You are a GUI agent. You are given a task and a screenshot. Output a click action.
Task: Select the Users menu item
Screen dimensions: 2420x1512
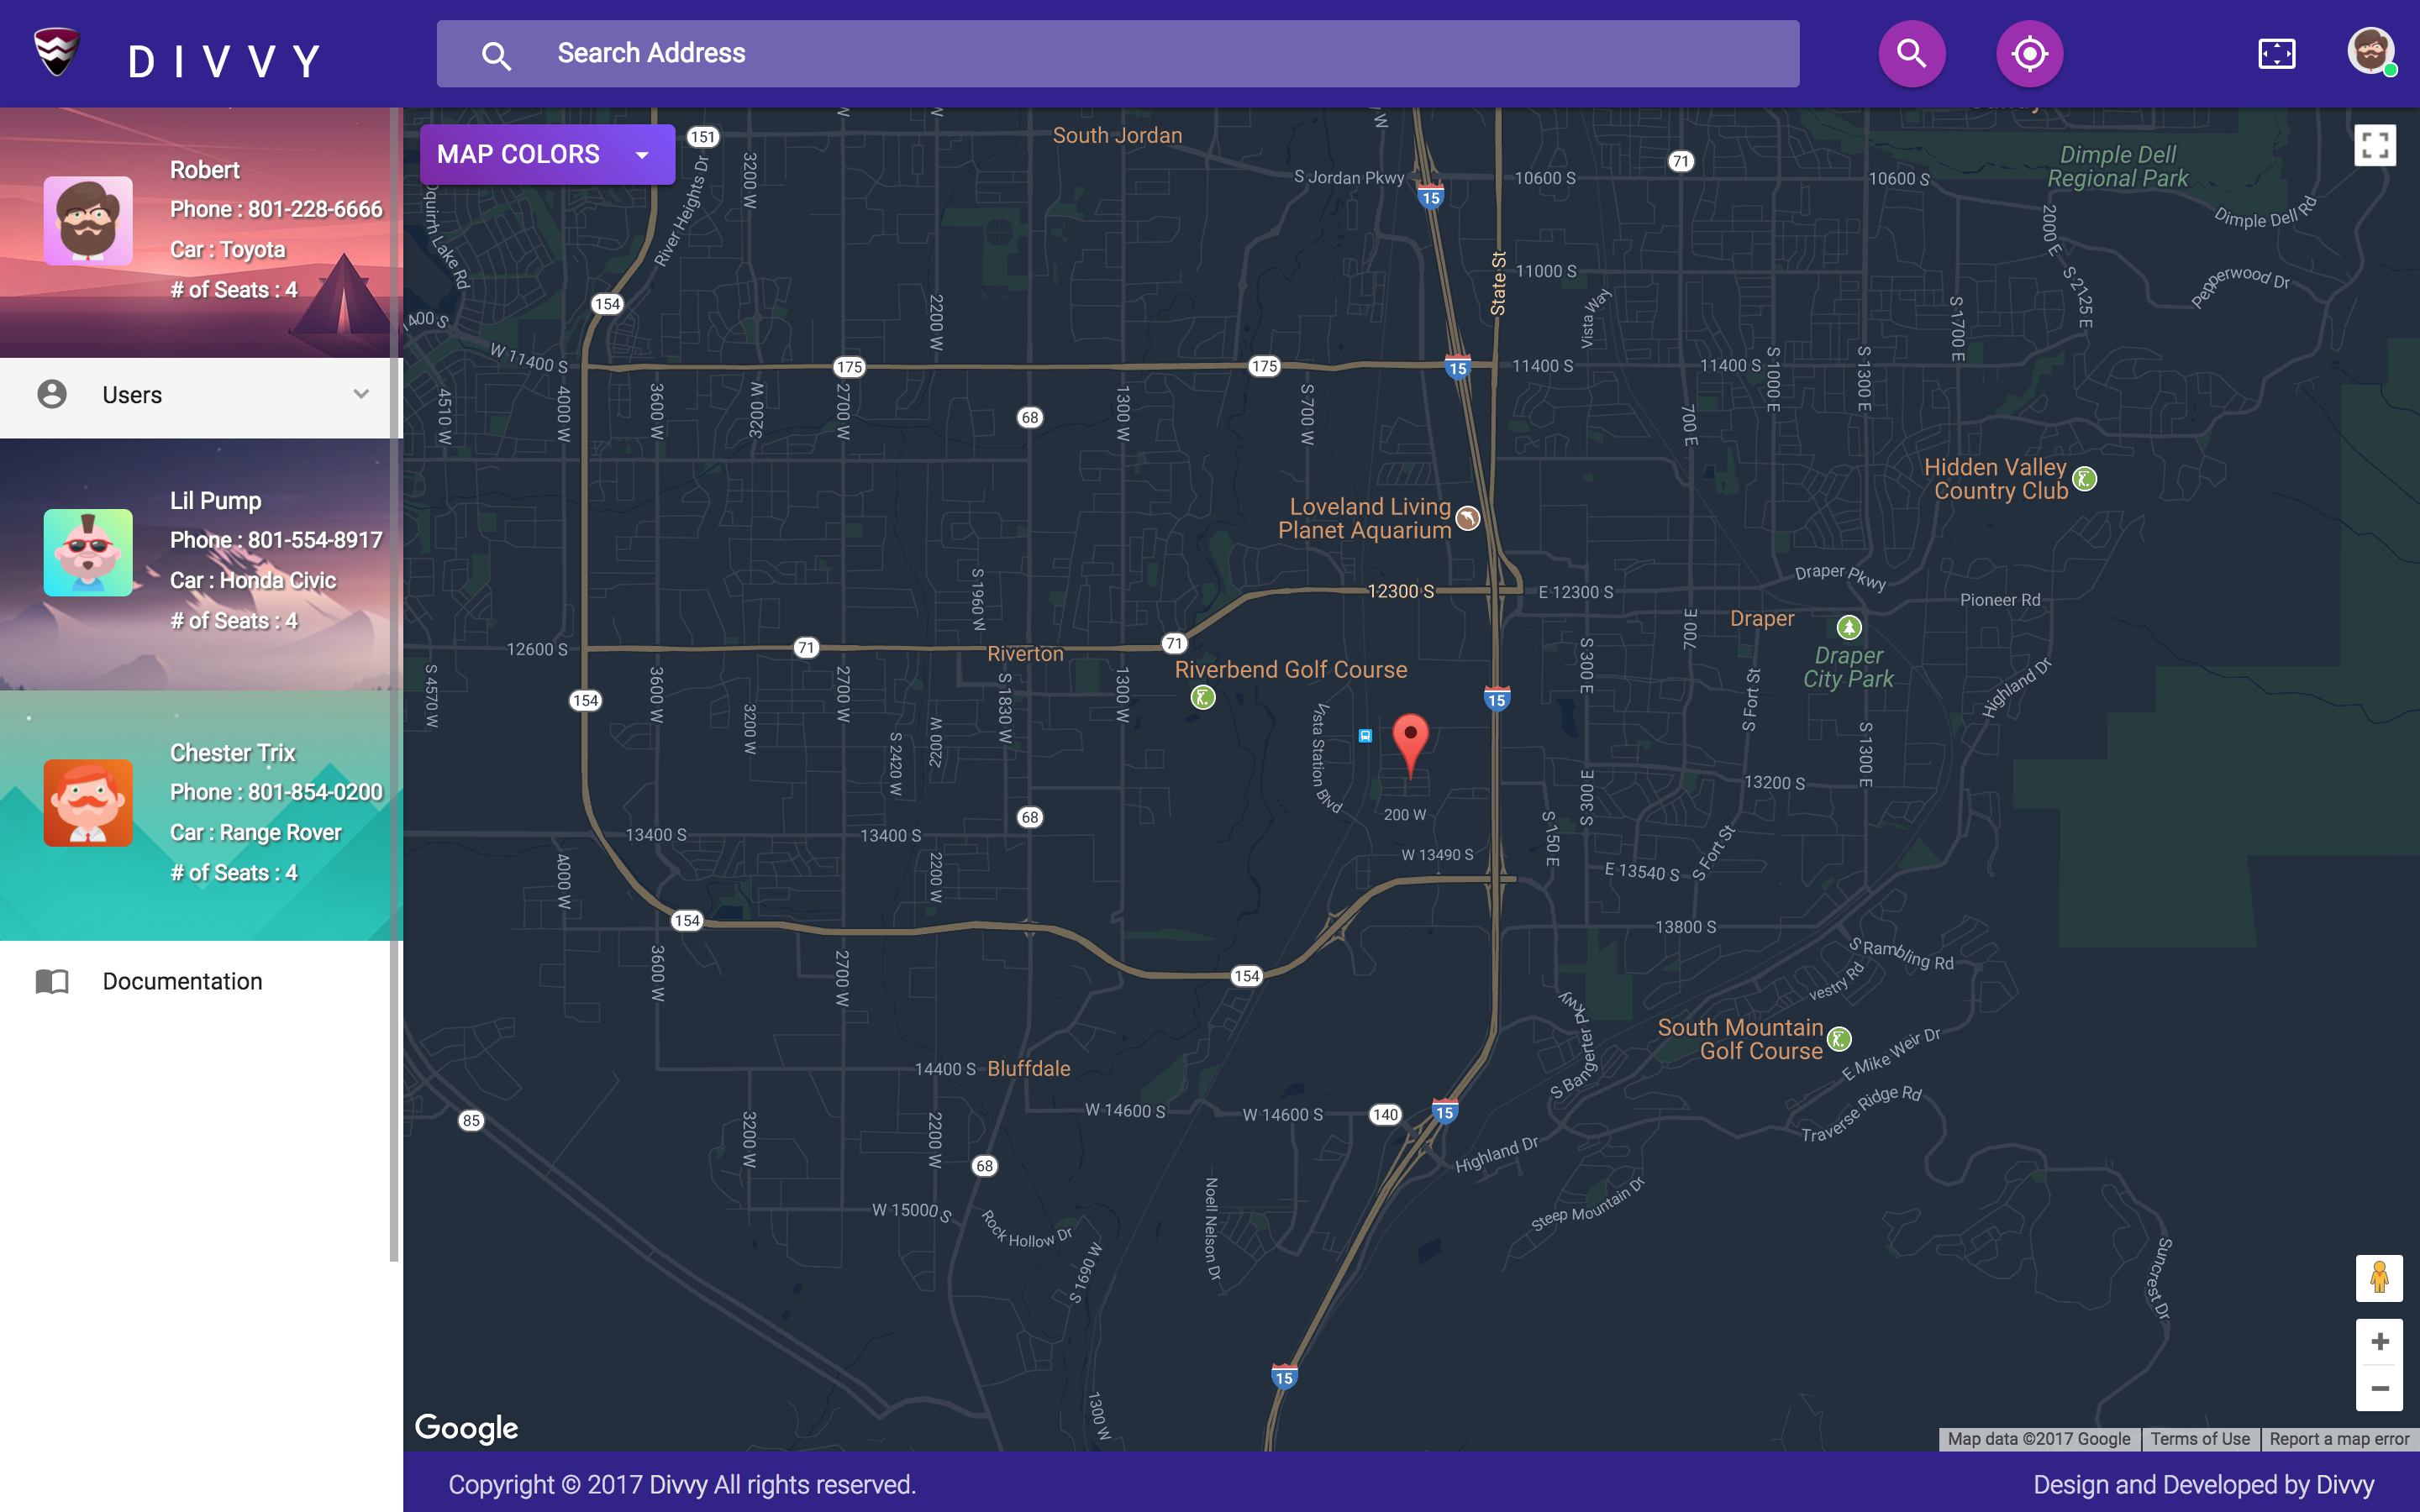[x=132, y=395]
